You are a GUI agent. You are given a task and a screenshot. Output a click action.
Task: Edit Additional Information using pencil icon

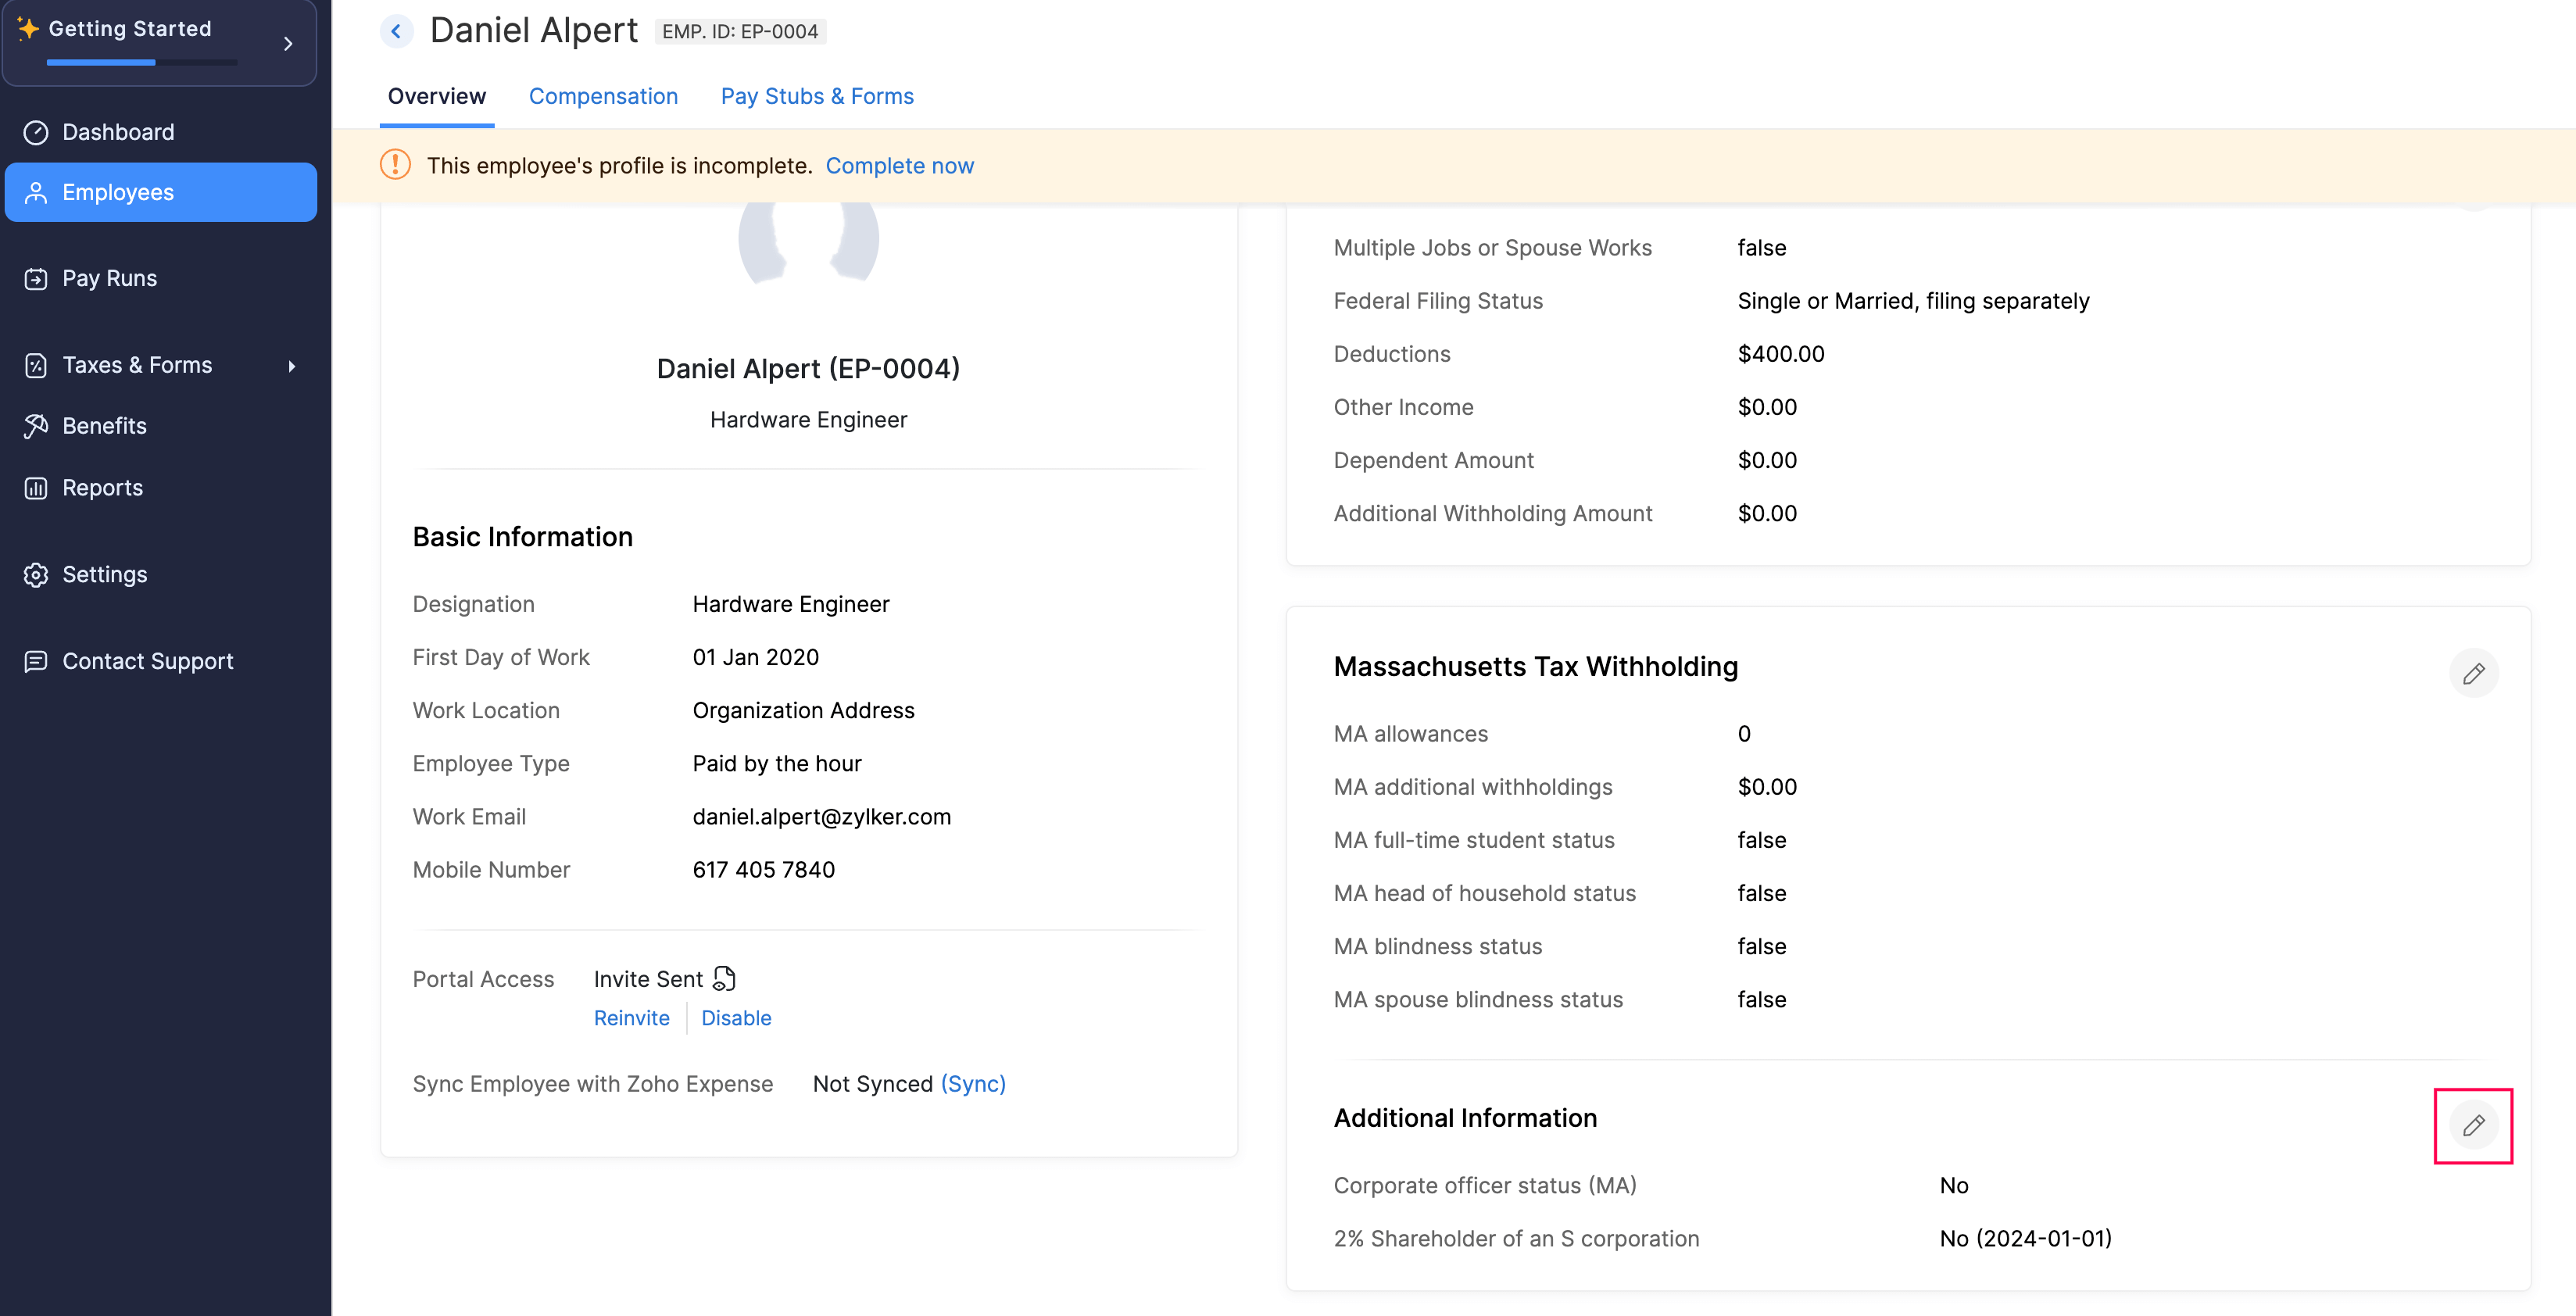click(x=2473, y=1125)
